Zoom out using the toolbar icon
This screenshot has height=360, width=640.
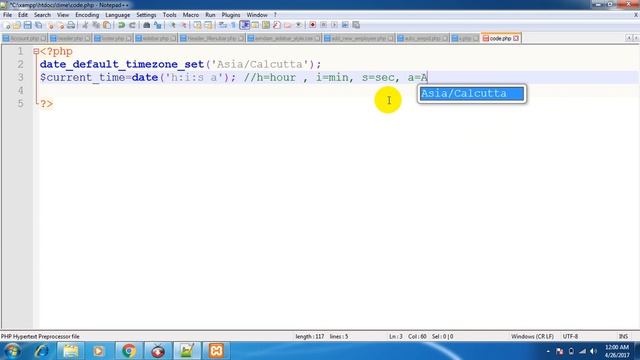pyautogui.click(x=184, y=25)
